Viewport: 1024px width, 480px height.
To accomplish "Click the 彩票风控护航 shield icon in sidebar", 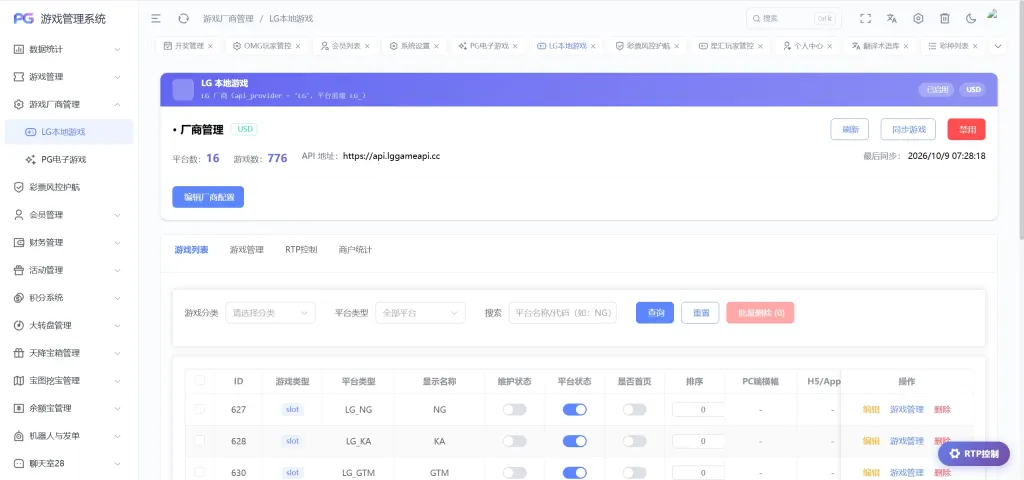I will coord(19,187).
